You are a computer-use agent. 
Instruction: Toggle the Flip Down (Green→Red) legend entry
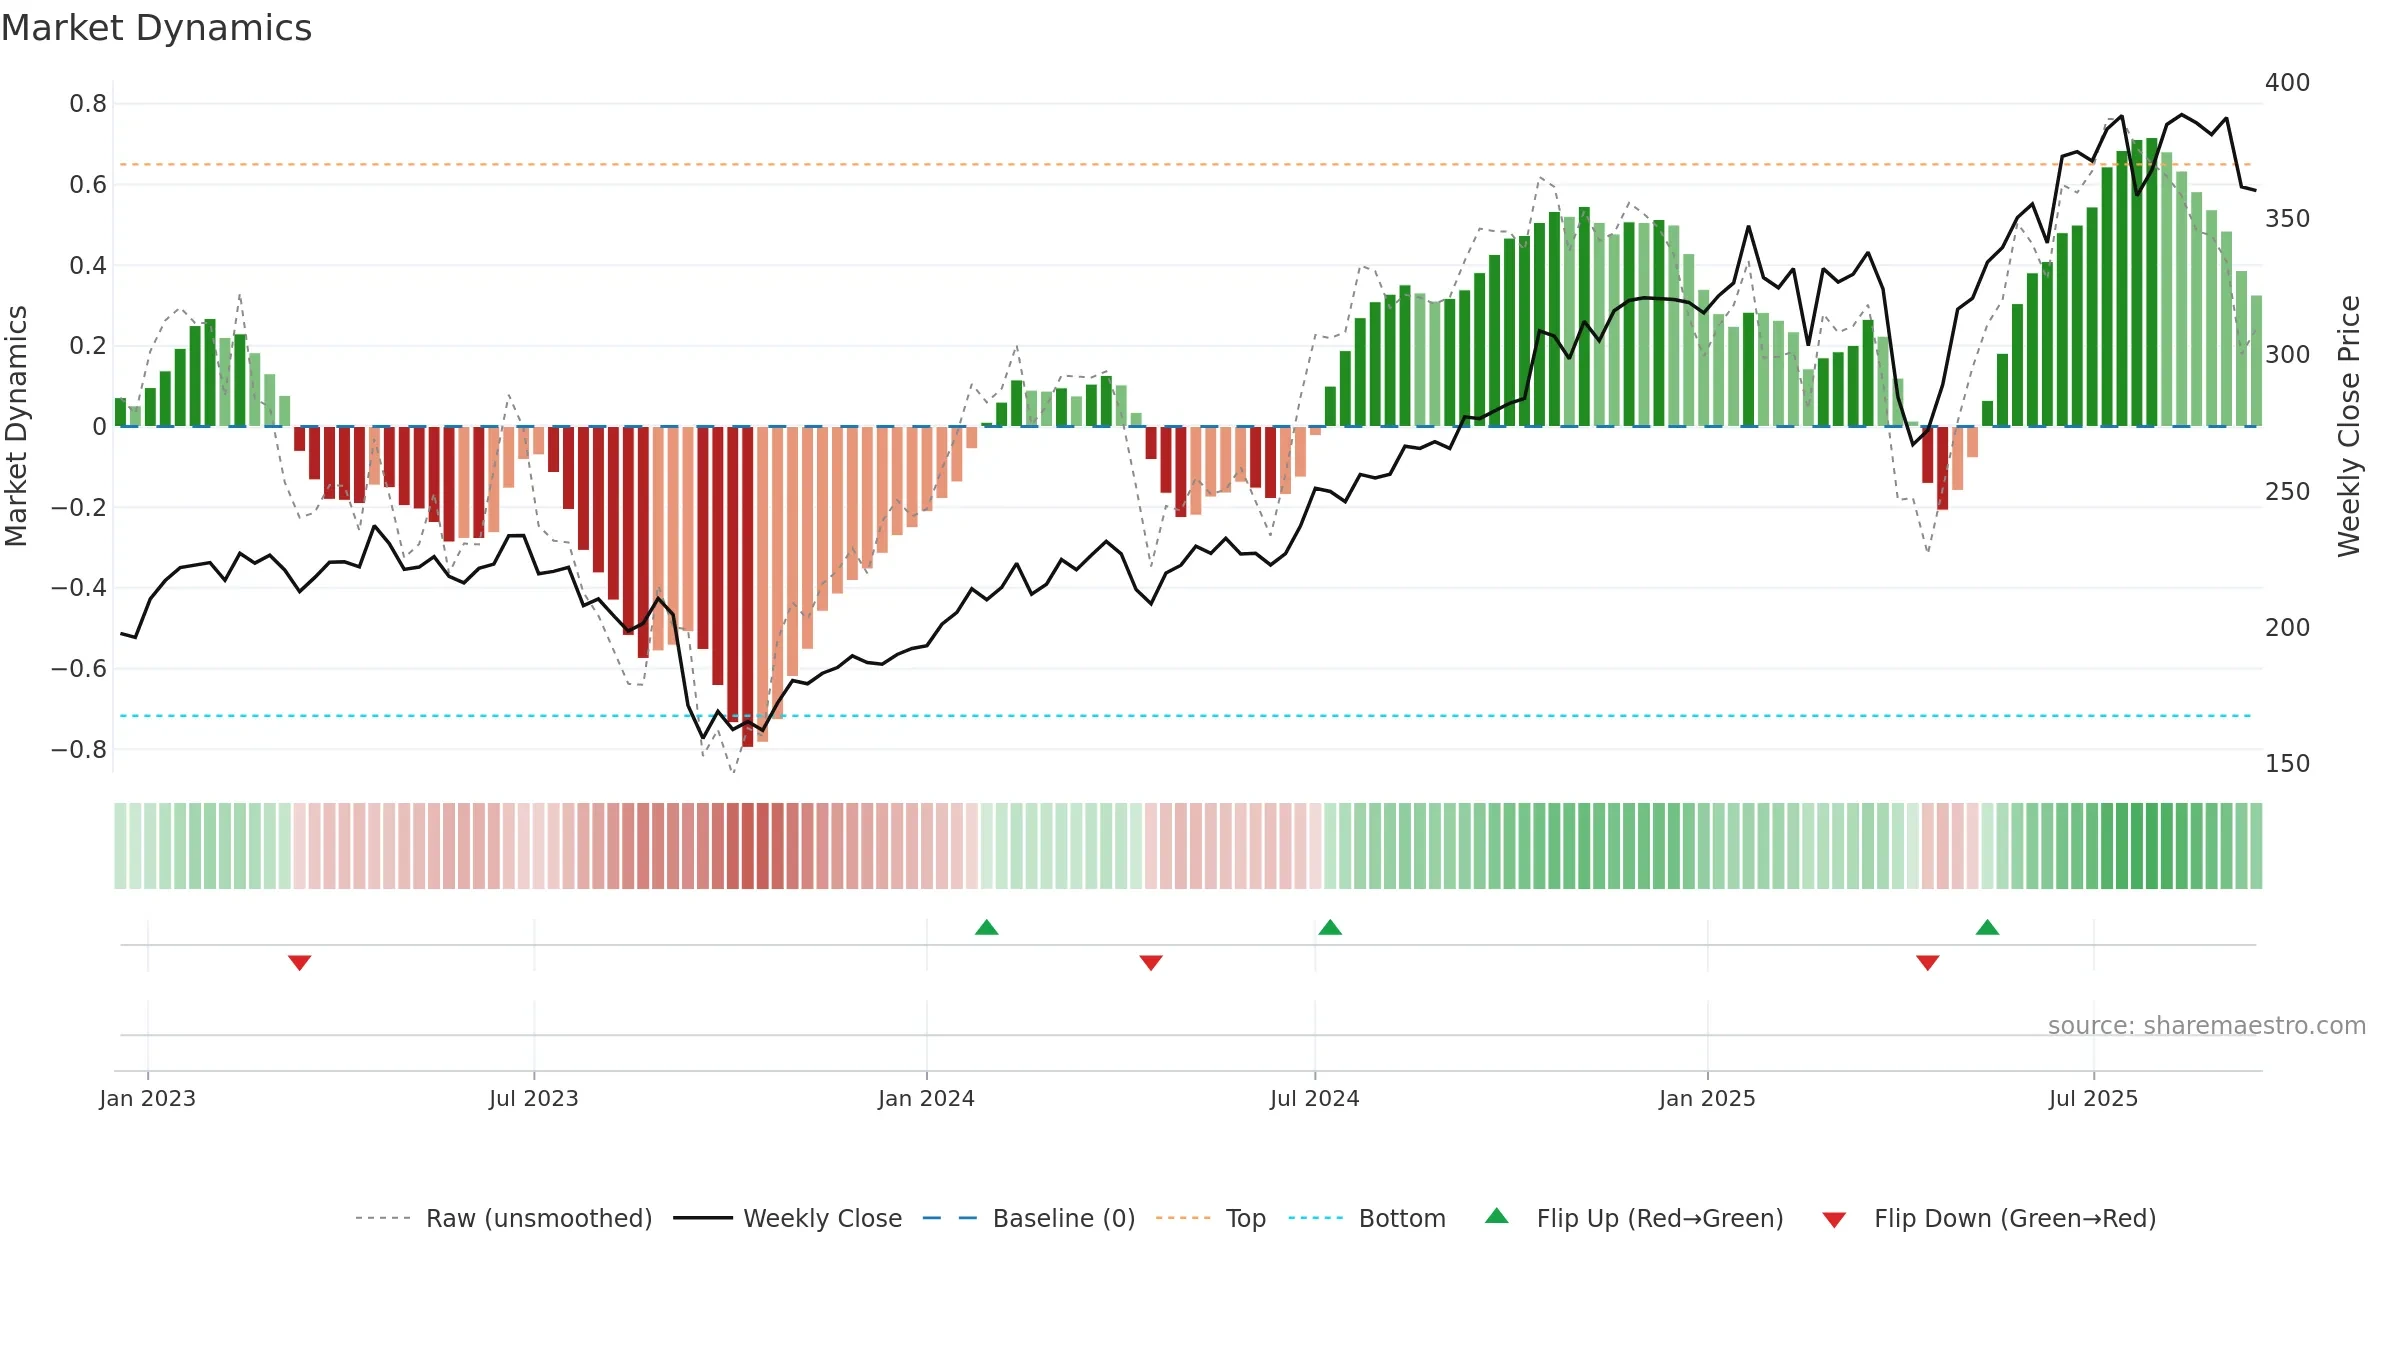tap(1988, 1218)
